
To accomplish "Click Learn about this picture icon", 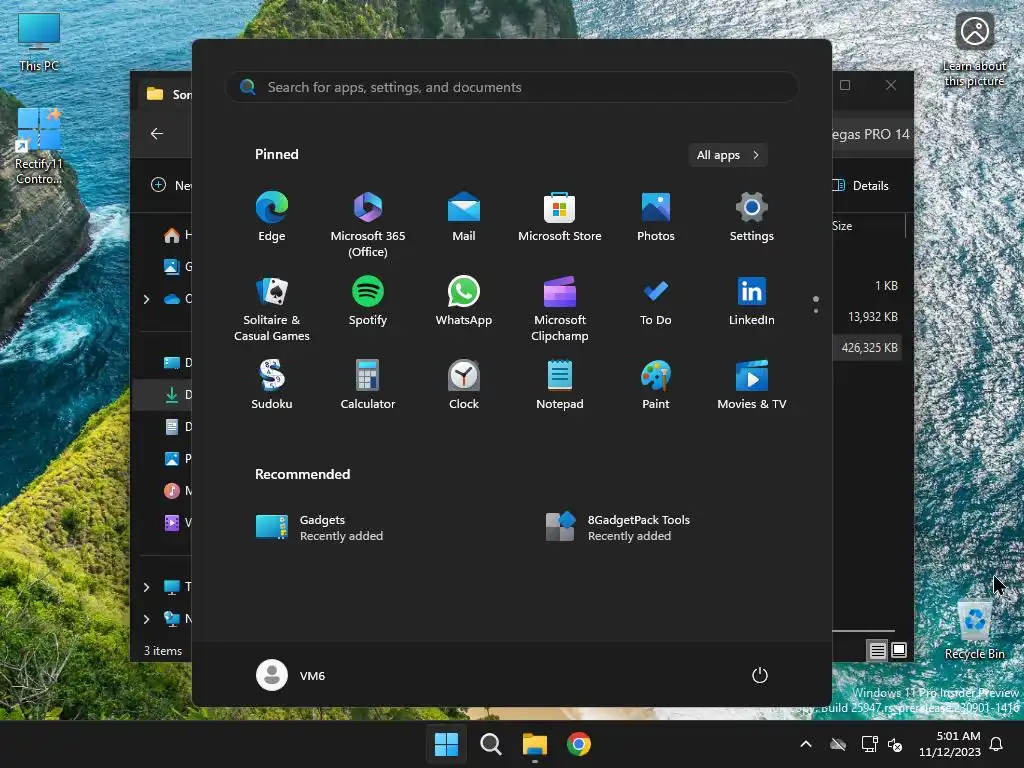I will 974,49.
